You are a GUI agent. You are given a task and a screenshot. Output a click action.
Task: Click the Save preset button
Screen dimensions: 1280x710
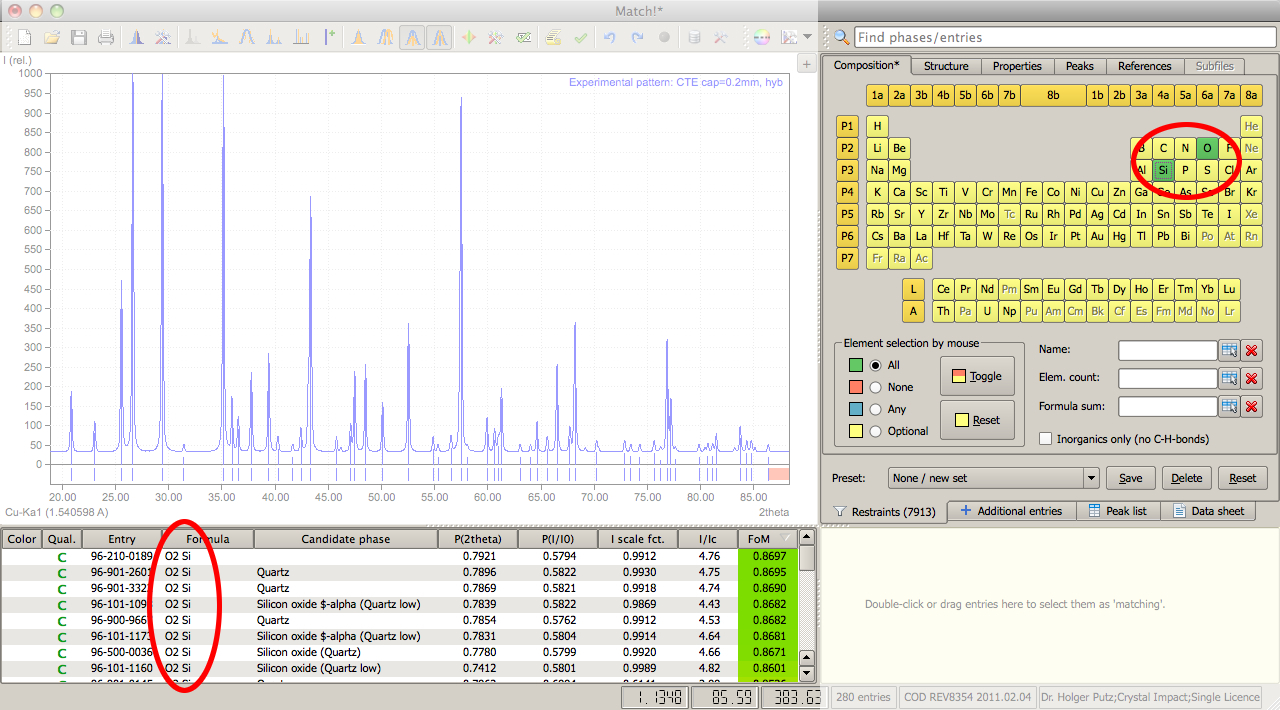(x=1130, y=478)
